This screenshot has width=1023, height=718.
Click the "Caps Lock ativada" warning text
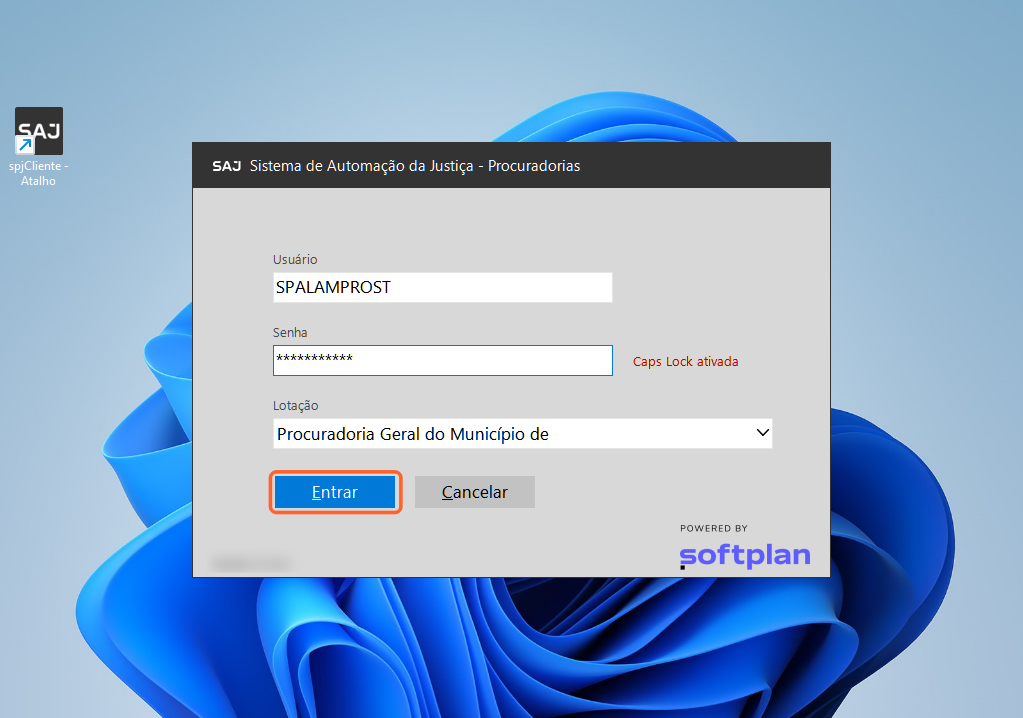click(685, 362)
